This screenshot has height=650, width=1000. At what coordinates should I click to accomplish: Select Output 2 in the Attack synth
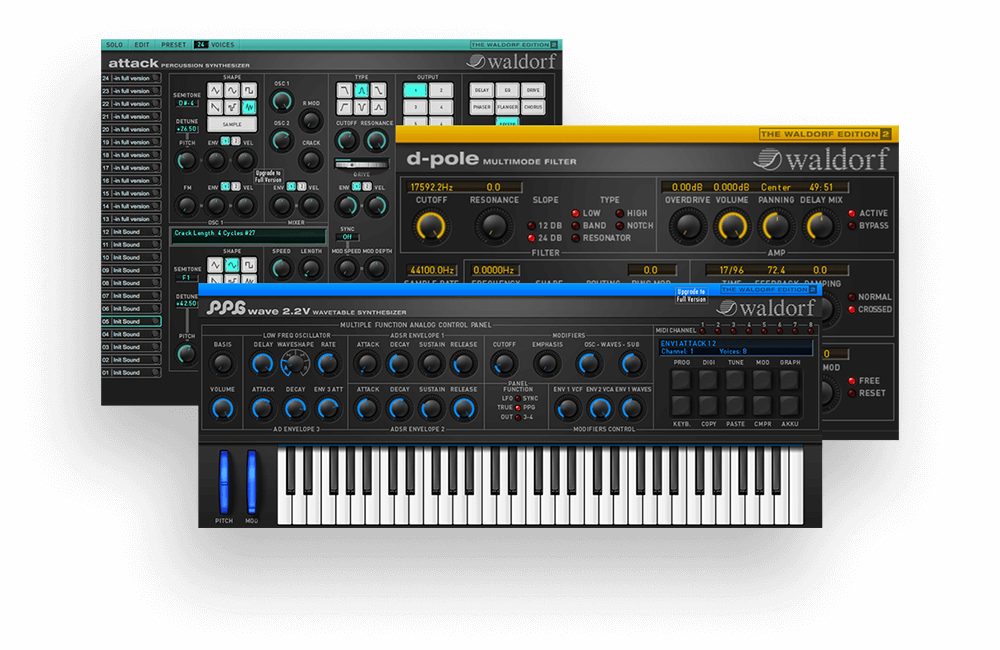point(441,90)
